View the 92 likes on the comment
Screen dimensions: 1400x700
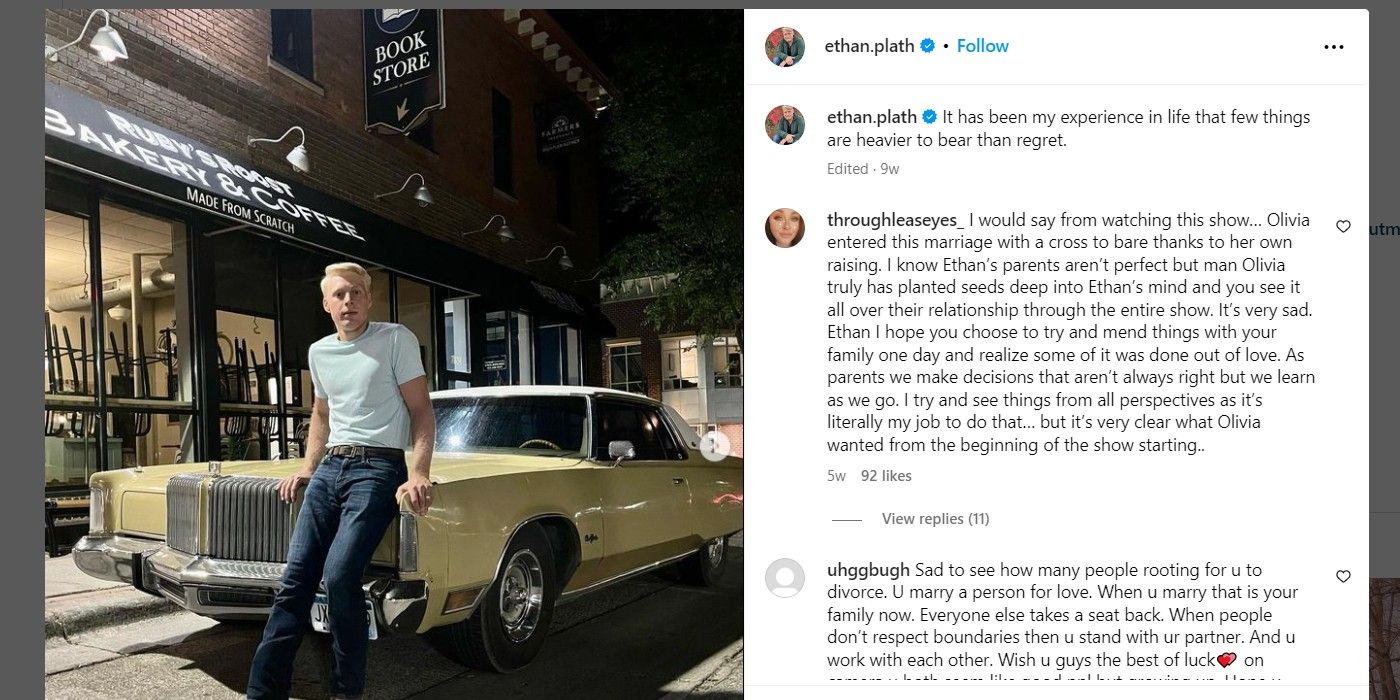[x=886, y=476]
